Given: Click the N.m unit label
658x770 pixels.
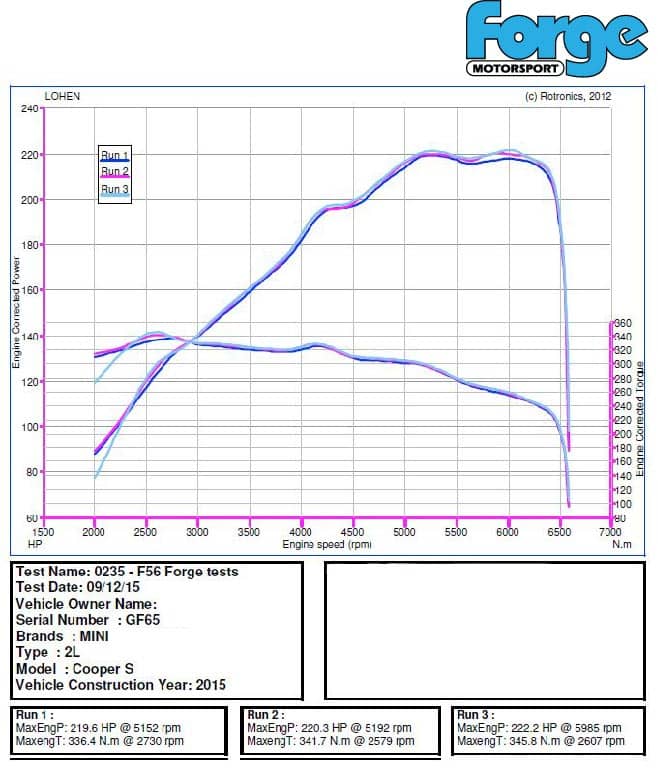Looking at the screenshot, I should [624, 545].
